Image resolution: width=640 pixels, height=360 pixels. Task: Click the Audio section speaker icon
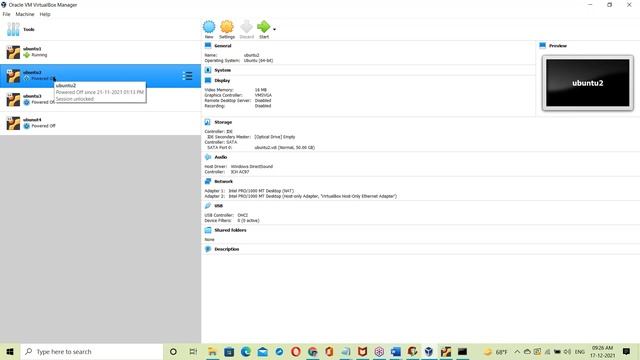click(208, 157)
